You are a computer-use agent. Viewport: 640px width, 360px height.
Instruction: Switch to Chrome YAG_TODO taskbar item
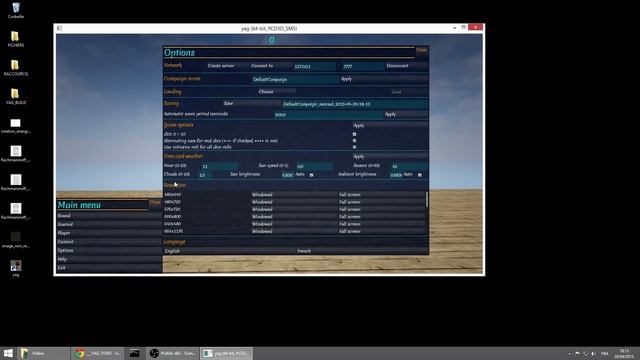coord(98,353)
